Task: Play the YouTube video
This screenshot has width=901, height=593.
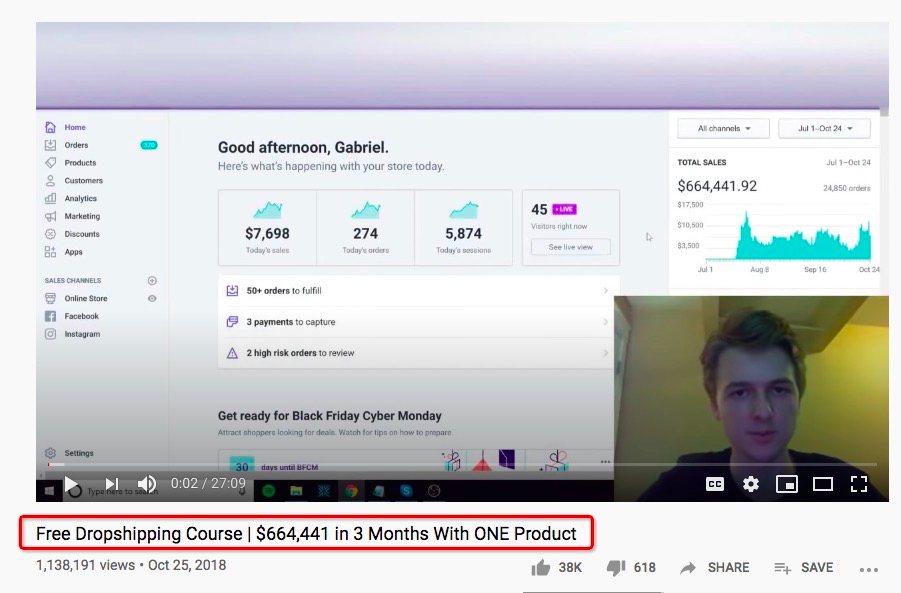Action: point(71,484)
